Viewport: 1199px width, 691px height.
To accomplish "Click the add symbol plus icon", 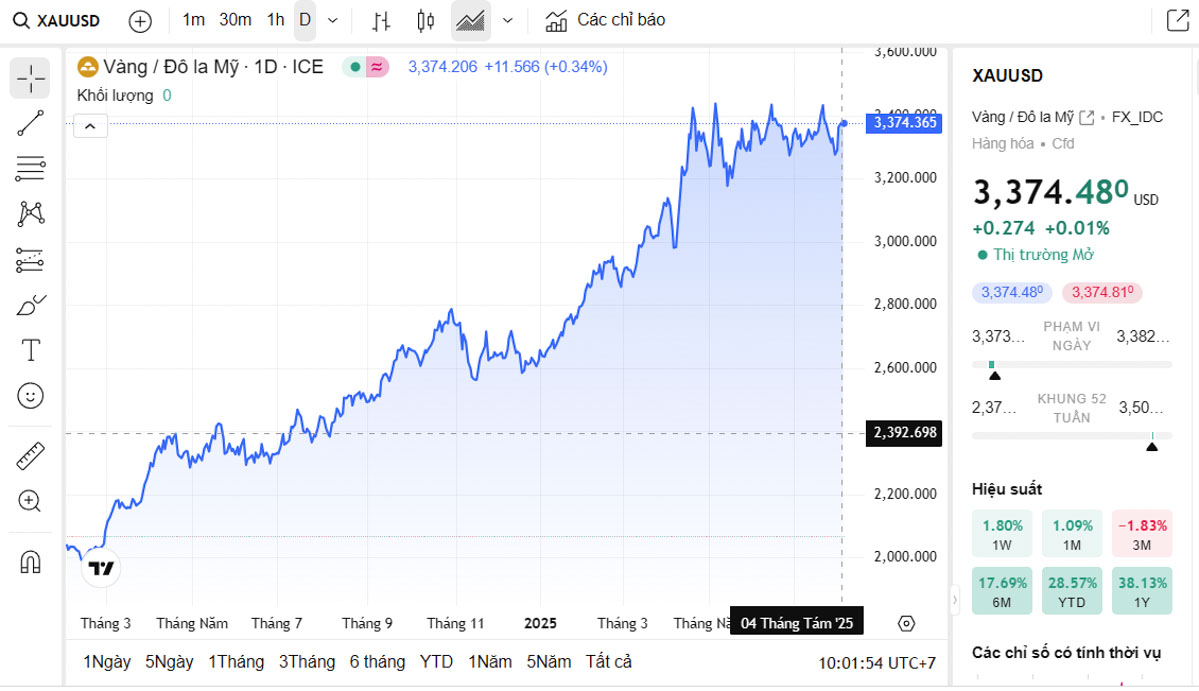I will pos(141,20).
